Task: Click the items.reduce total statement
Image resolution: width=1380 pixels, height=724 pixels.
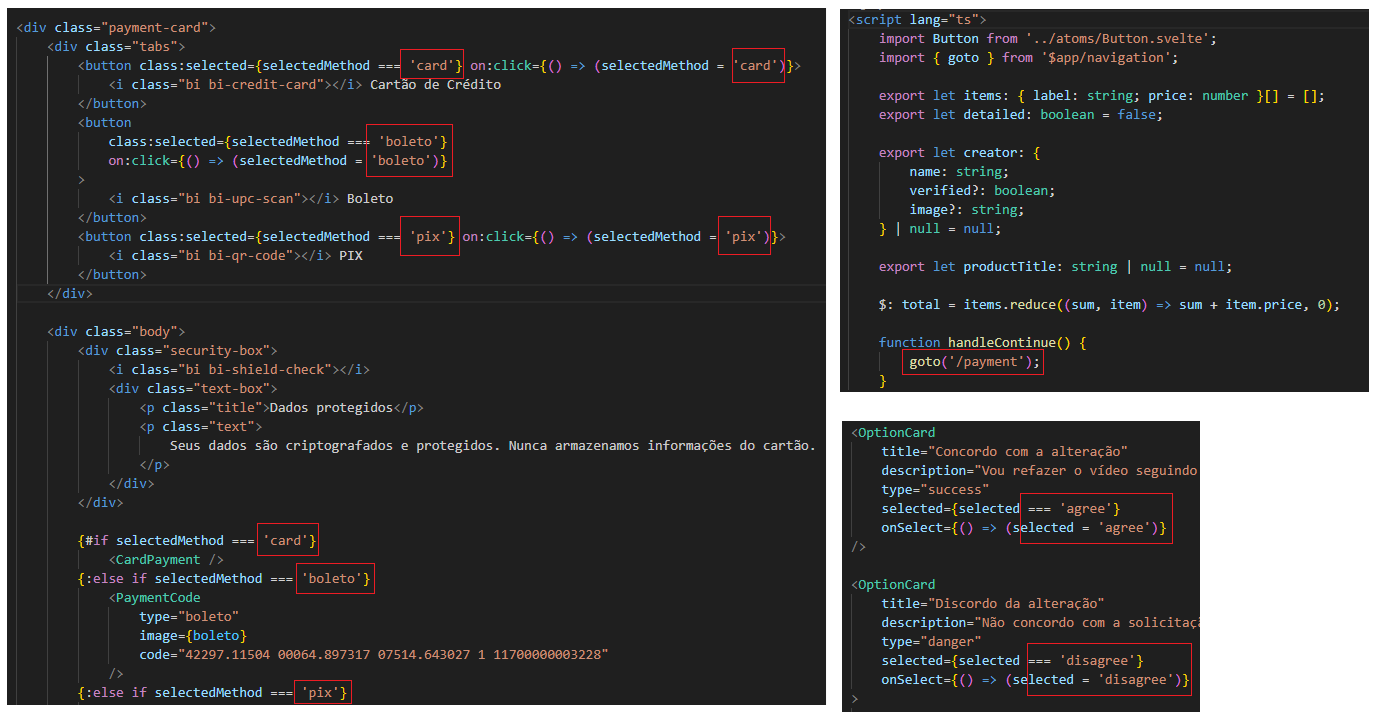Action: point(1108,305)
